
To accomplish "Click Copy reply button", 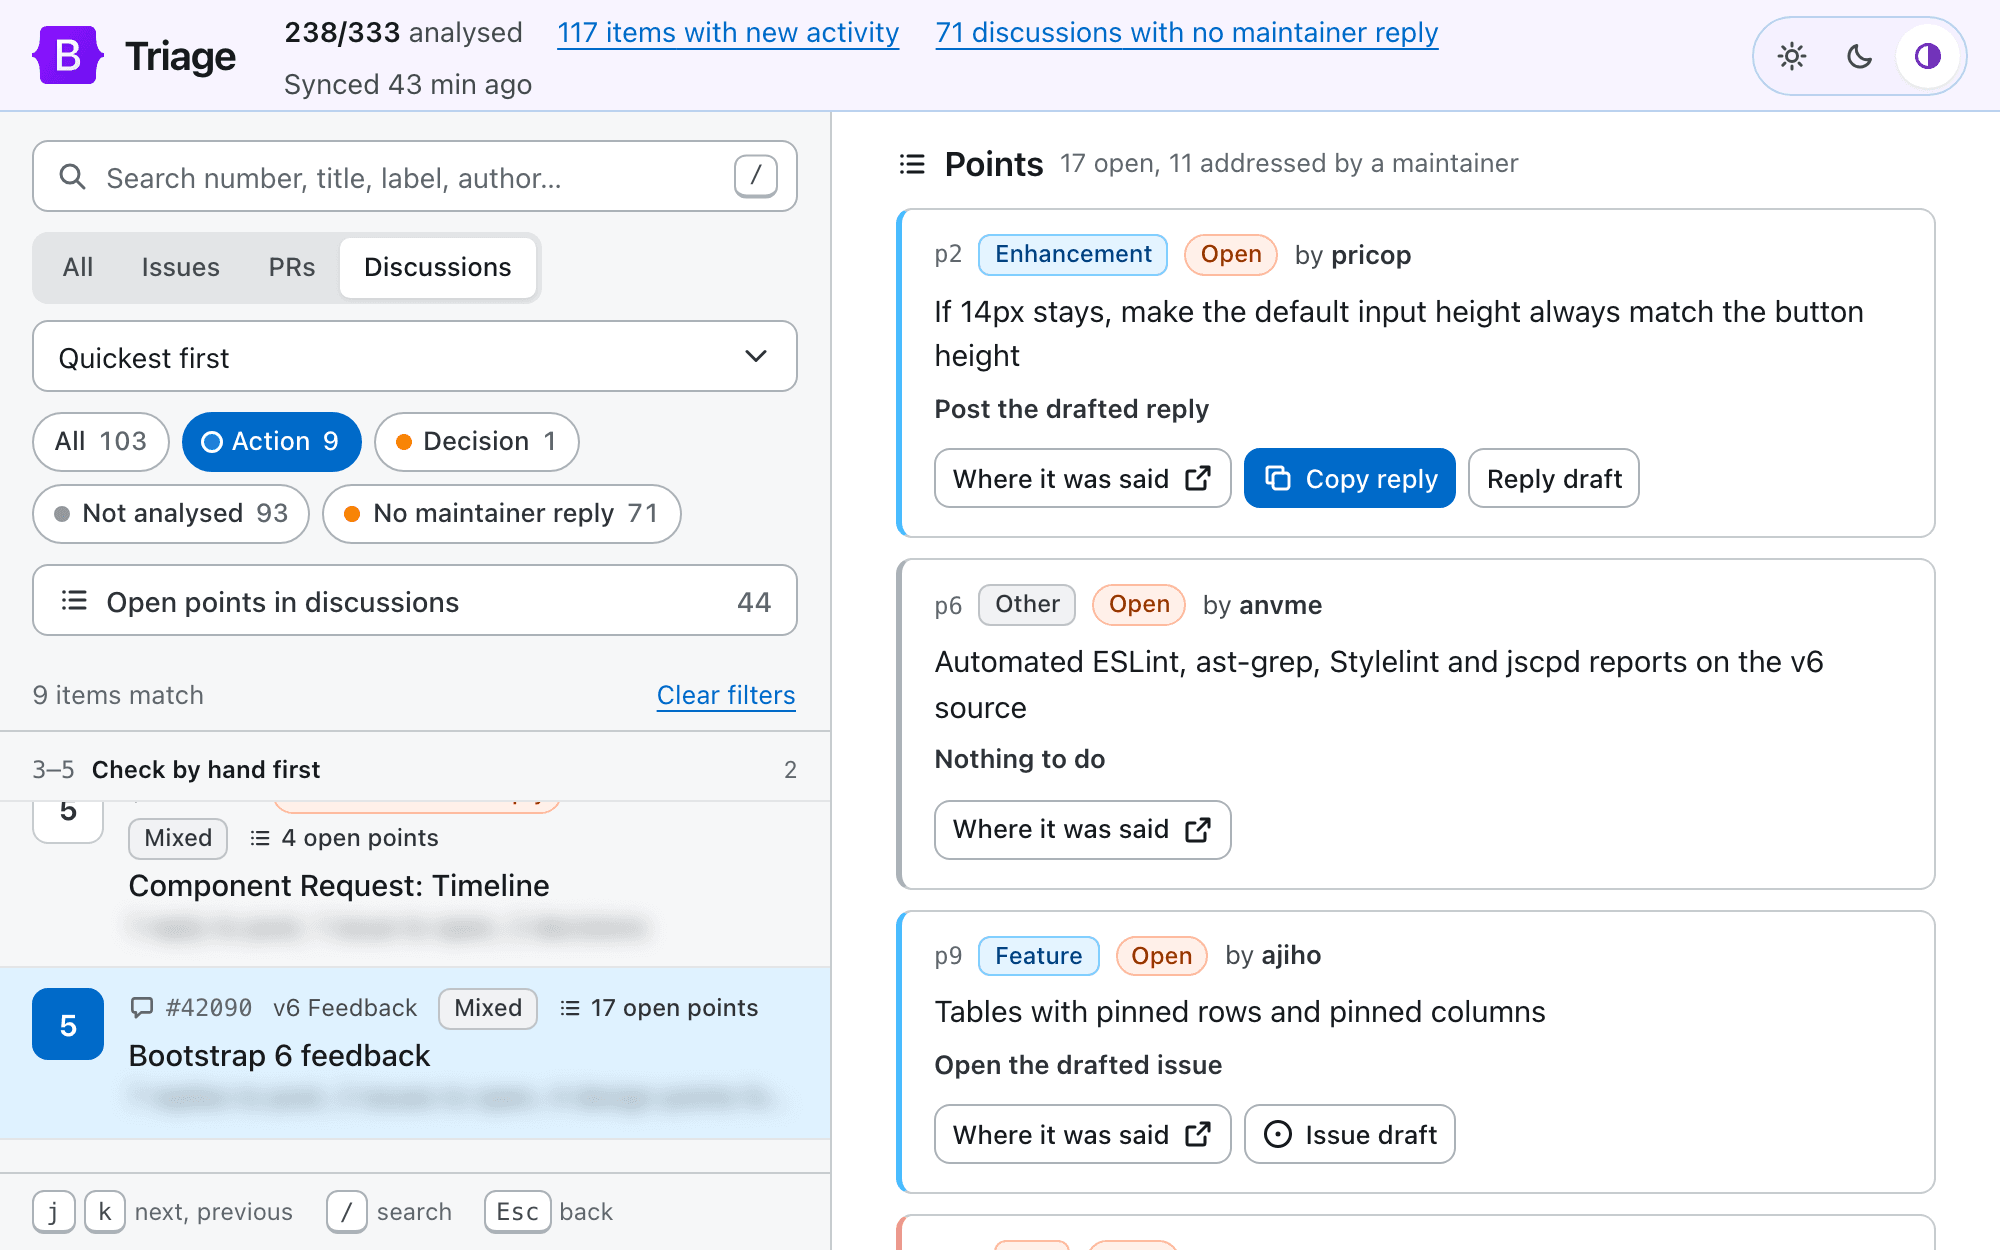I will [x=1350, y=478].
